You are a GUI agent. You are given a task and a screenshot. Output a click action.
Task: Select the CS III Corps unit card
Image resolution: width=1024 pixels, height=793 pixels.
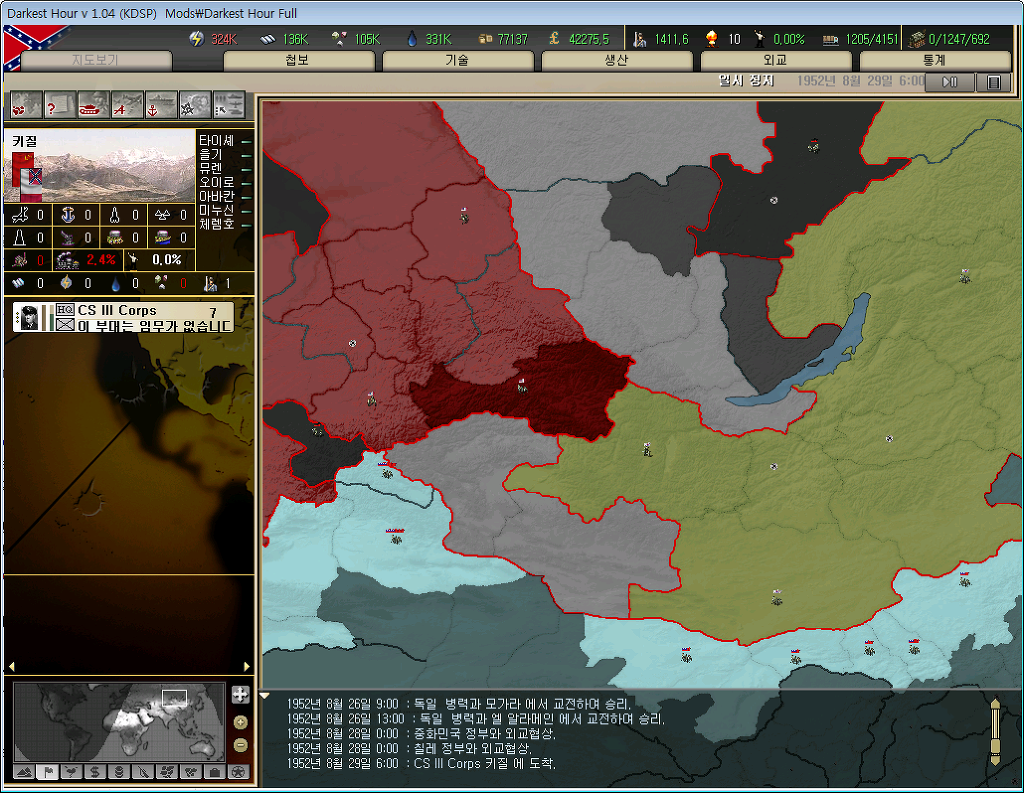[123, 317]
